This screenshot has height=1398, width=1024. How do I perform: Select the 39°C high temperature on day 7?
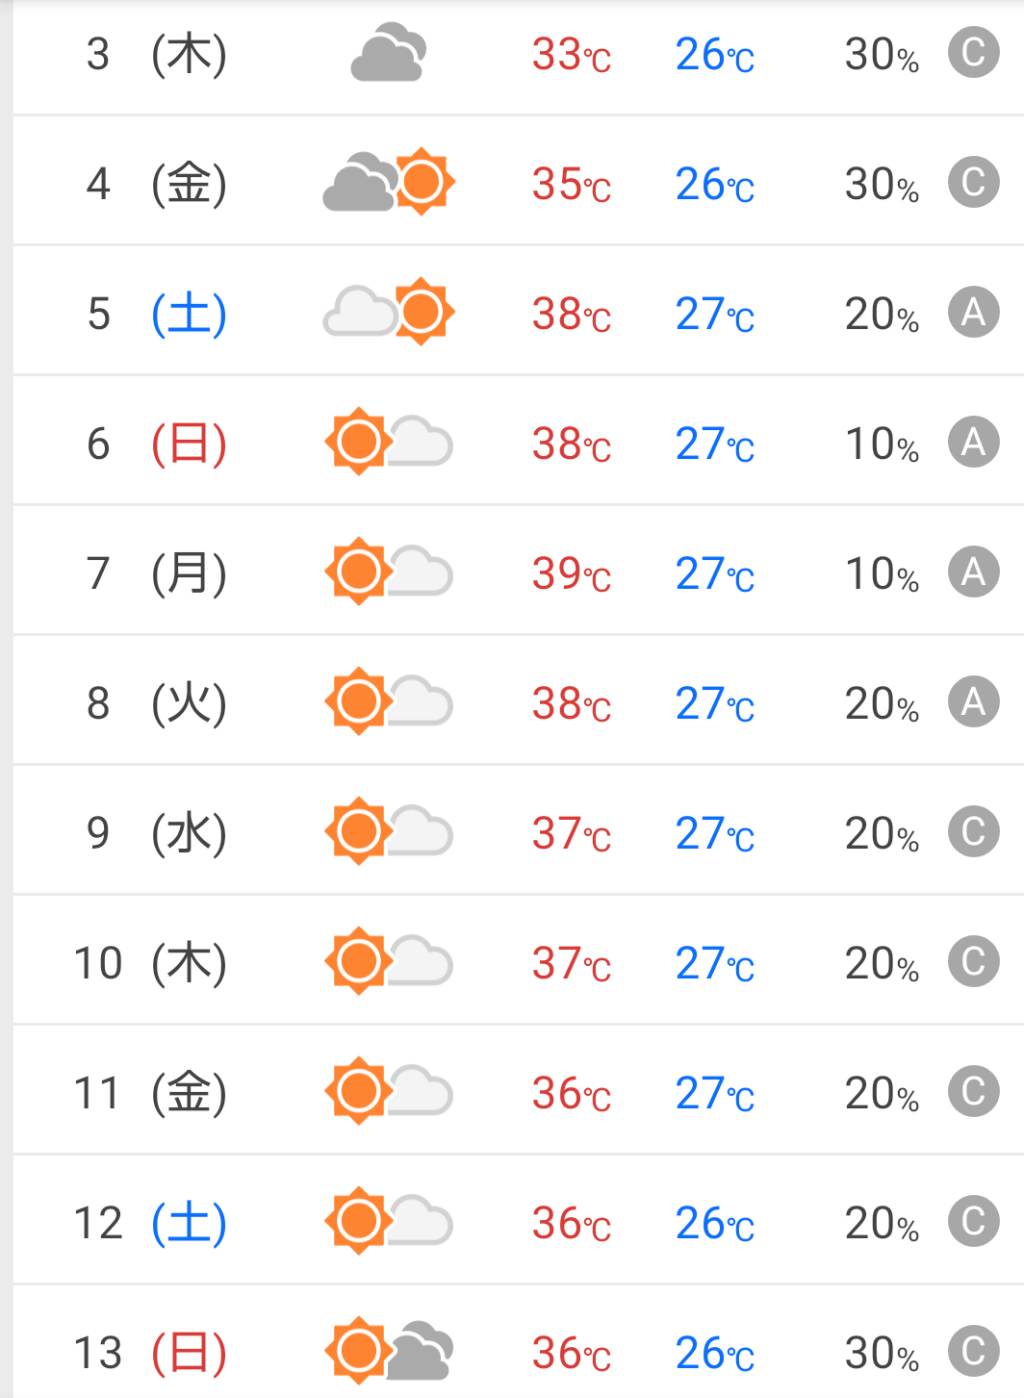click(571, 574)
